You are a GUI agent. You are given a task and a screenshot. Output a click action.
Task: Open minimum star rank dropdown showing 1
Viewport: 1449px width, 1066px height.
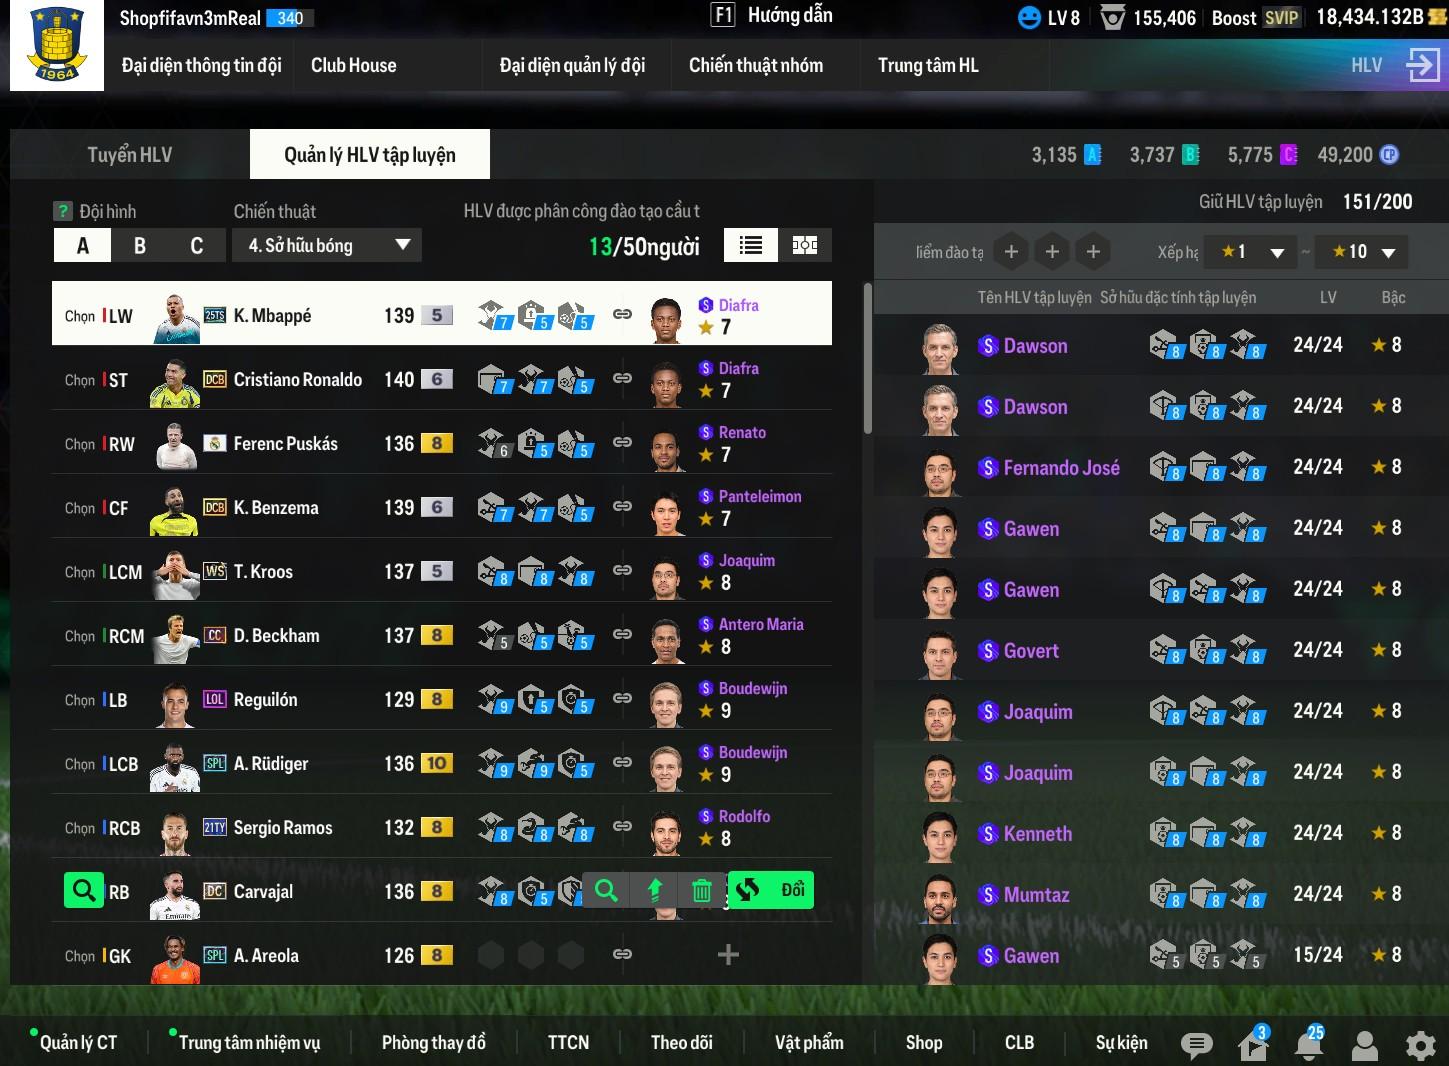[x=1251, y=252]
